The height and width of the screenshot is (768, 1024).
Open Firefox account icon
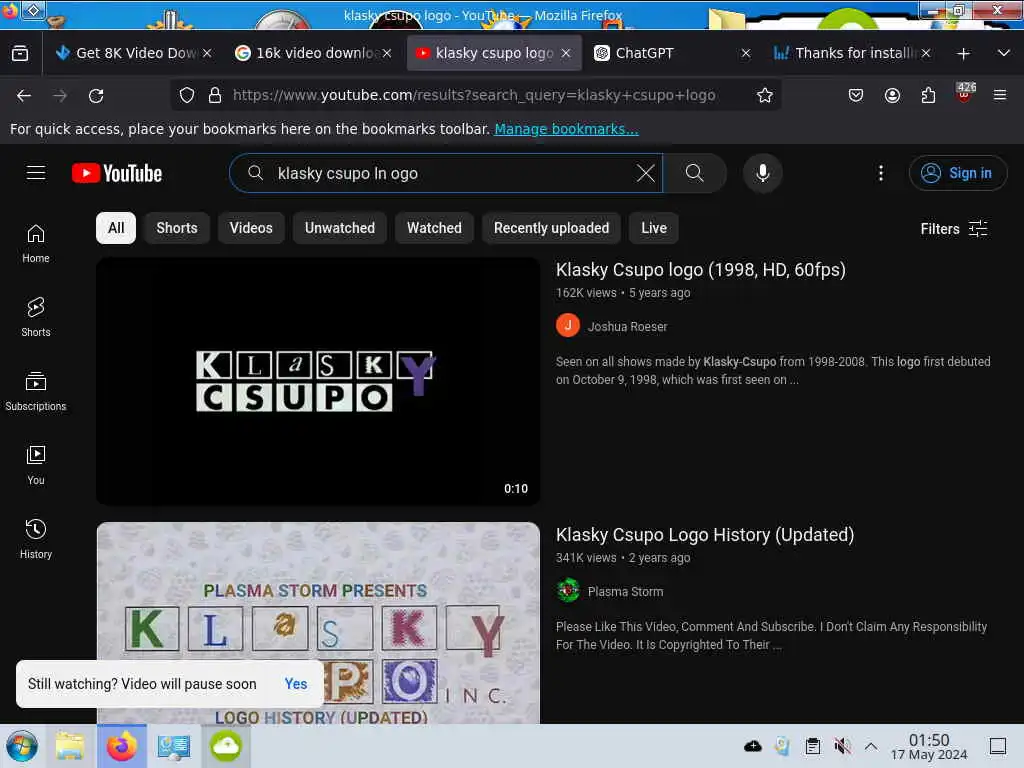tap(892, 95)
